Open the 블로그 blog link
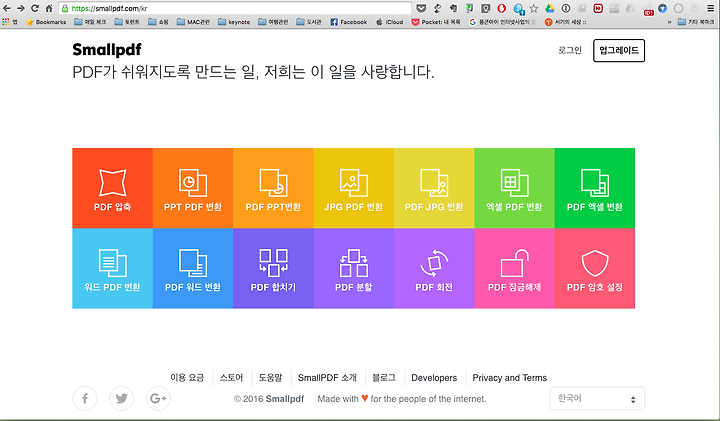This screenshot has height=421, width=720. [x=384, y=378]
